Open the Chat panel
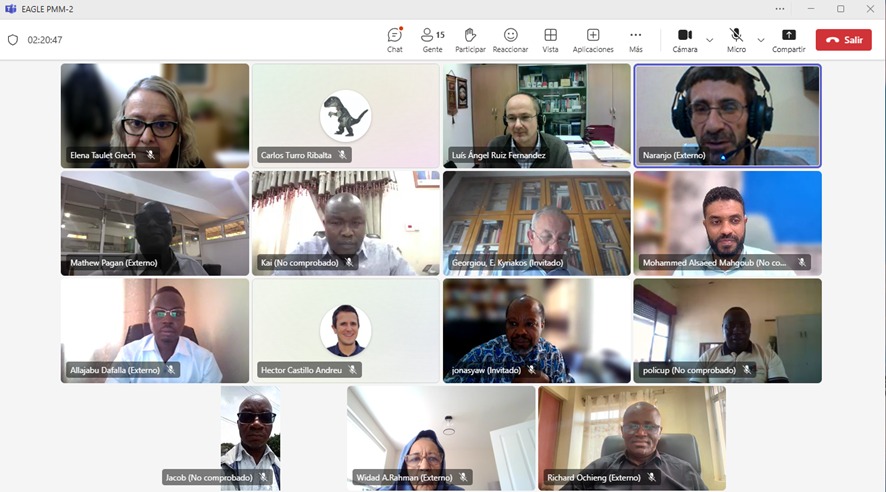The width and height of the screenshot is (886, 492). coord(395,39)
